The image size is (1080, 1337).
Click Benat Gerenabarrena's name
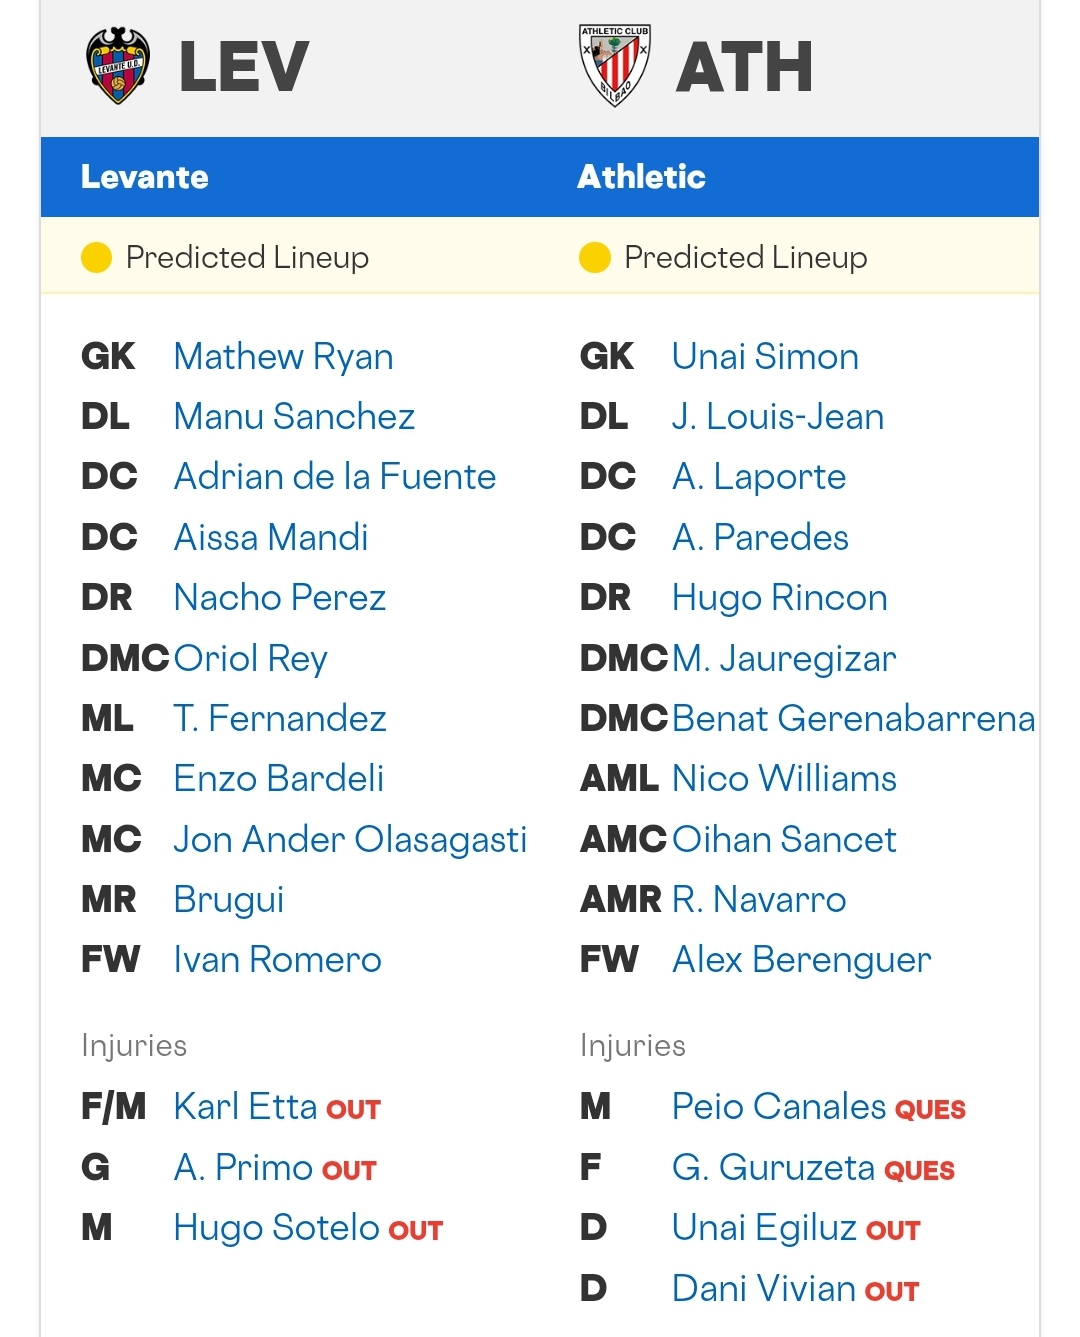(853, 719)
